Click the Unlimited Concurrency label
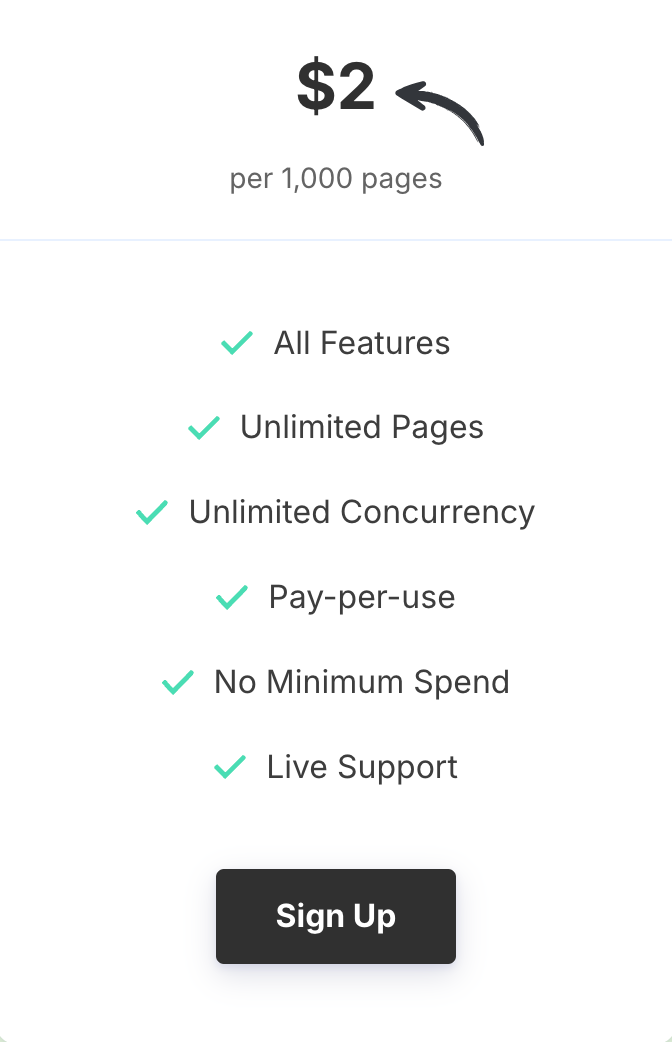Image resolution: width=672 pixels, height=1042 pixels. (362, 512)
